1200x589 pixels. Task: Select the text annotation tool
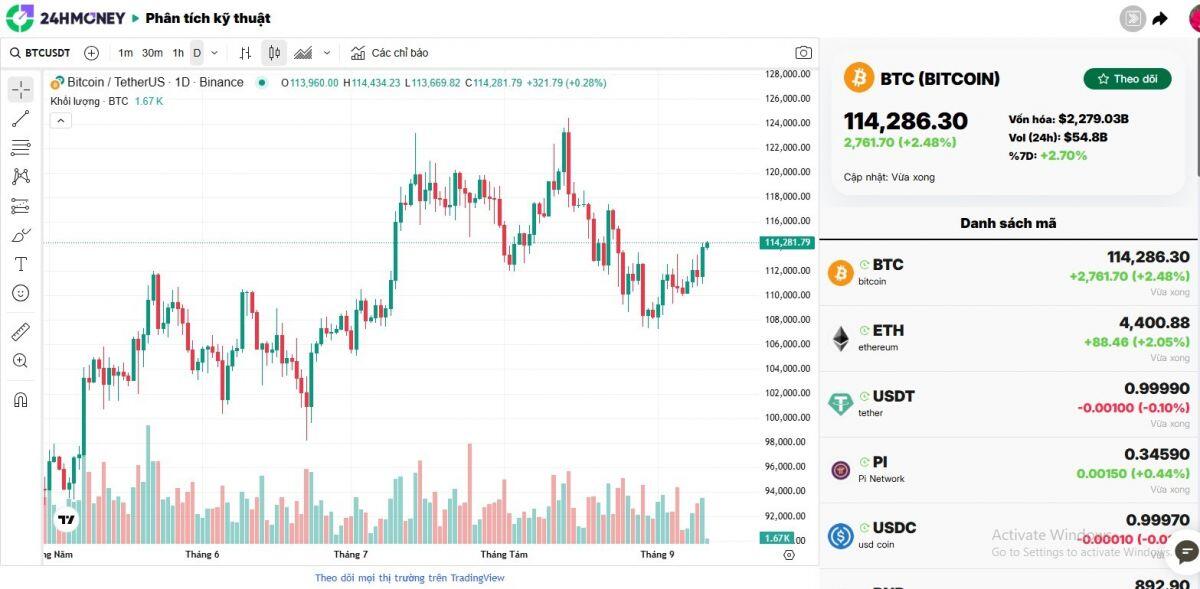(x=21, y=263)
